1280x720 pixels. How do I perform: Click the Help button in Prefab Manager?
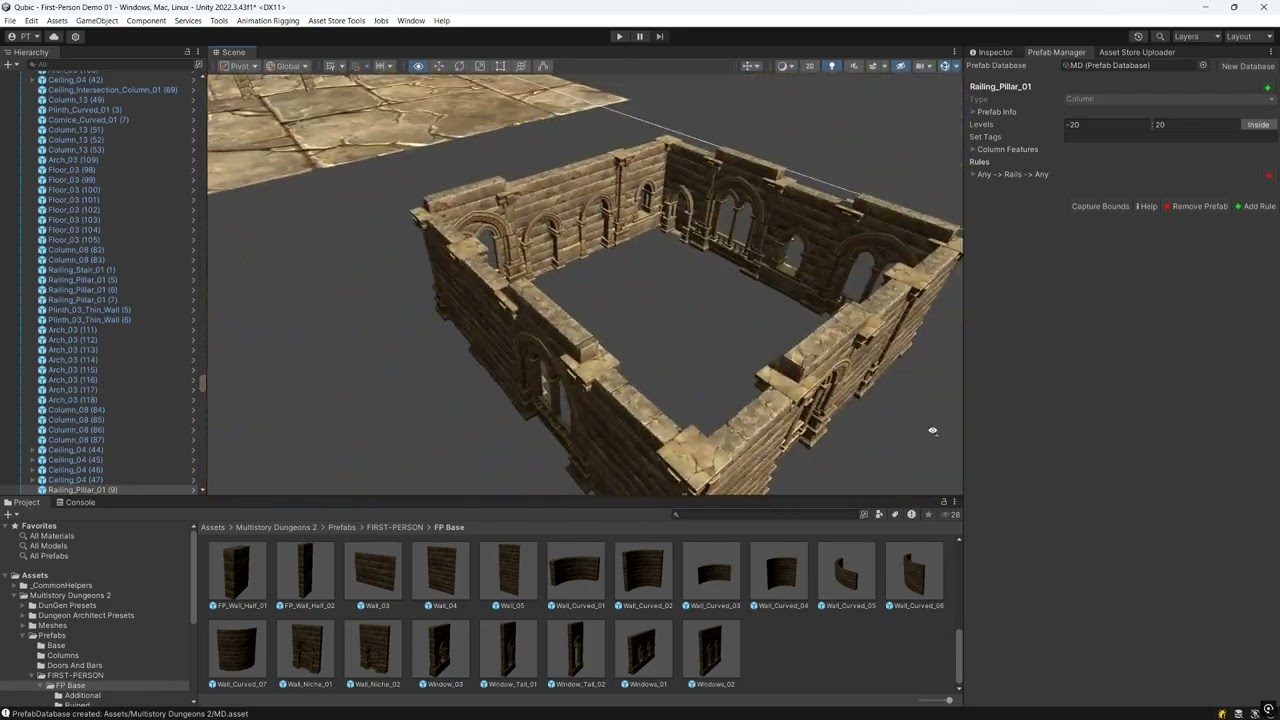1147,206
